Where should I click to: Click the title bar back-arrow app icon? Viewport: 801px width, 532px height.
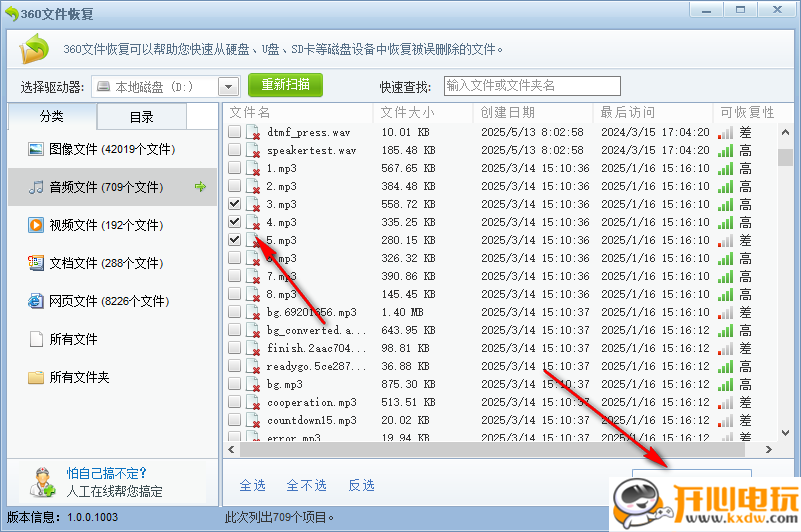(x=11, y=14)
